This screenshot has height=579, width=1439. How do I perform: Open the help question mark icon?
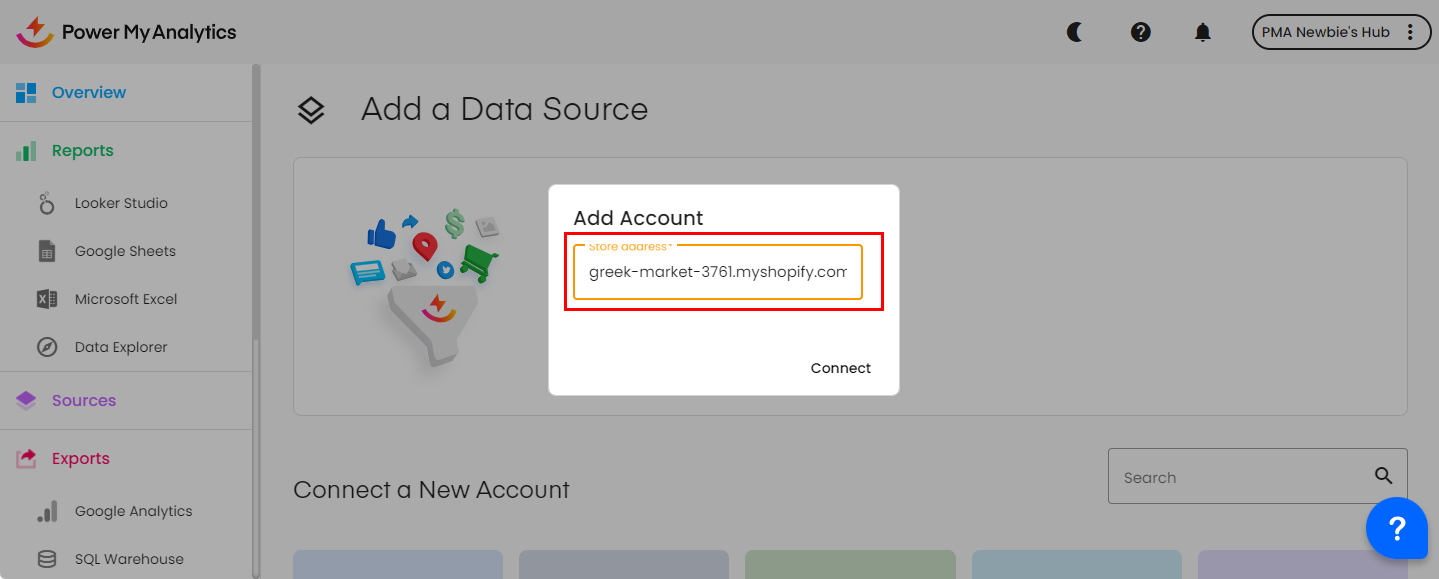1140,32
